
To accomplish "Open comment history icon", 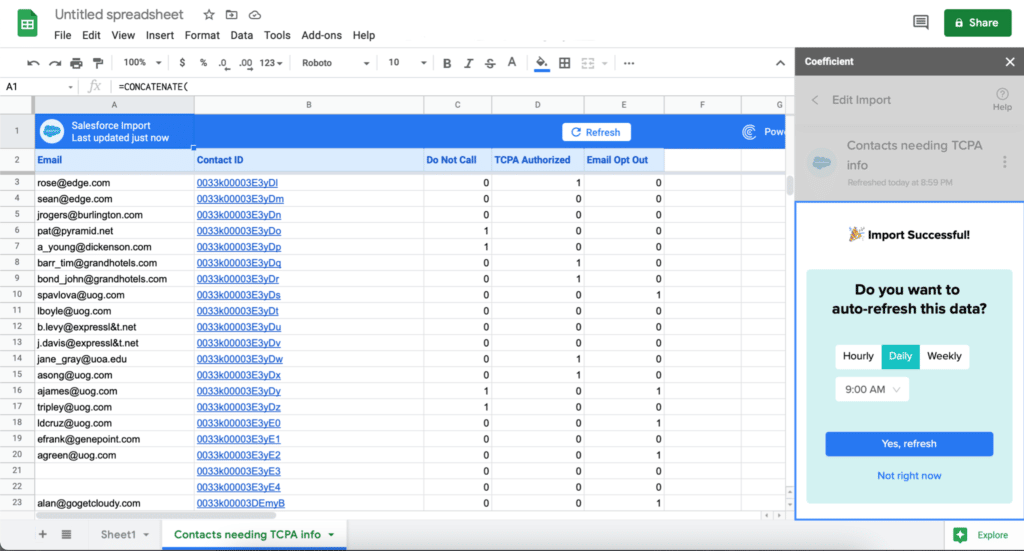I will pyautogui.click(x=921, y=23).
